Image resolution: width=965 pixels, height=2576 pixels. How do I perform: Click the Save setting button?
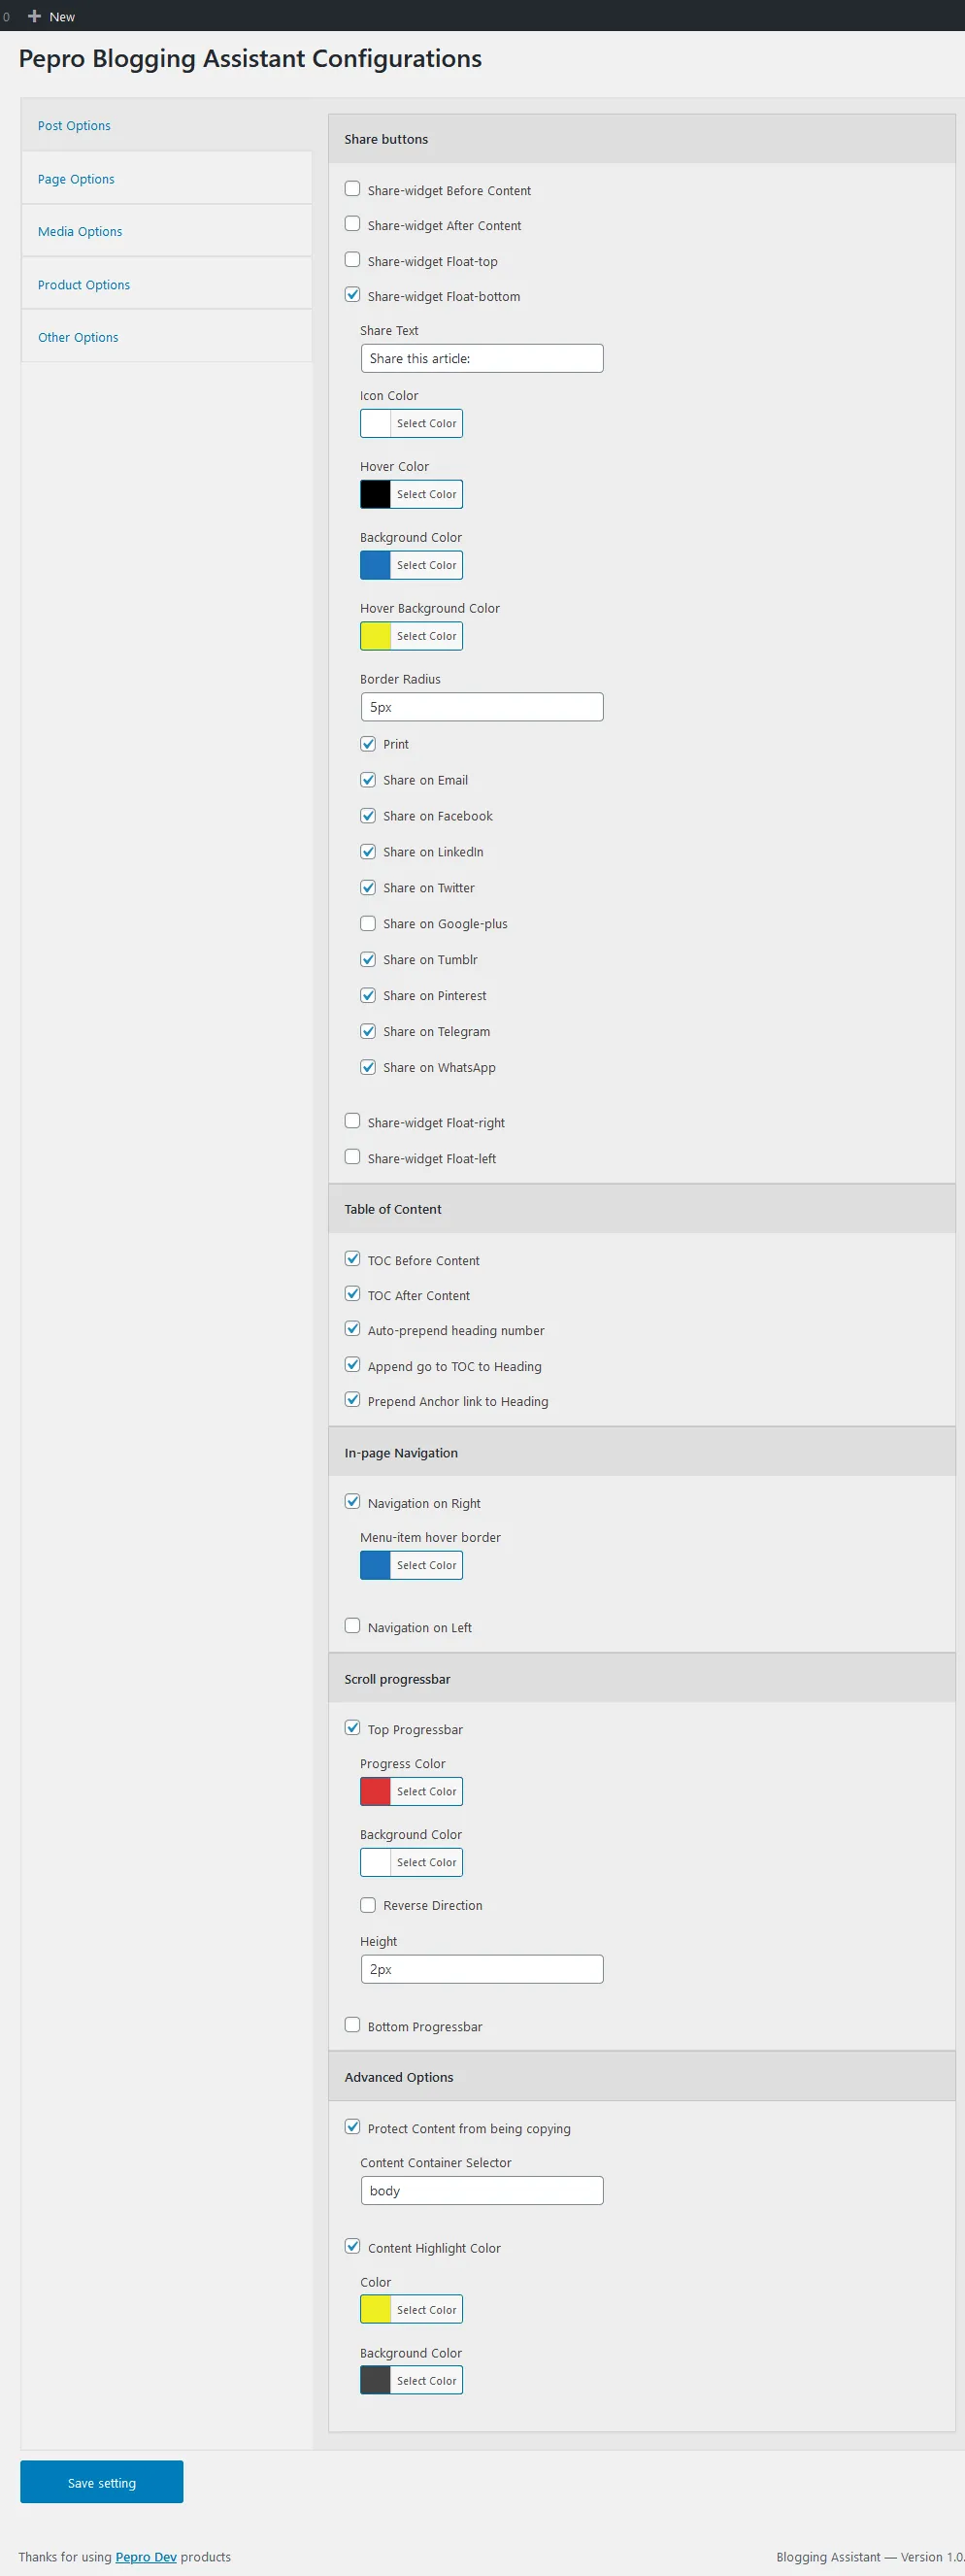[x=102, y=2482]
